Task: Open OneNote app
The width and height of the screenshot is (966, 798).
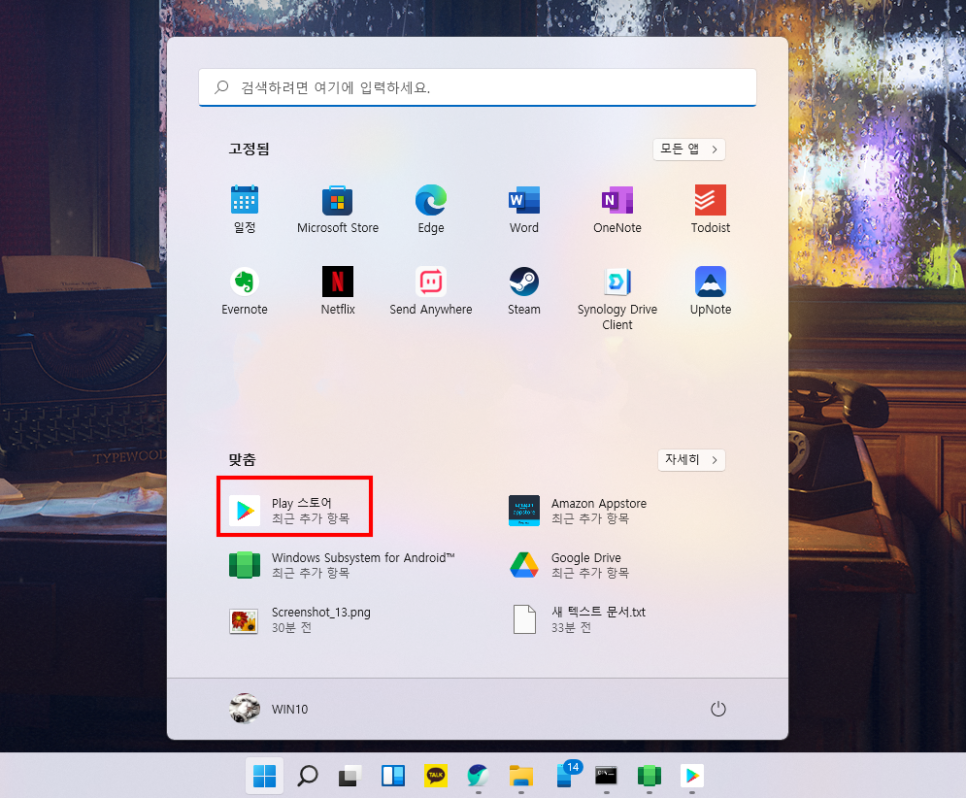Action: [x=617, y=210]
